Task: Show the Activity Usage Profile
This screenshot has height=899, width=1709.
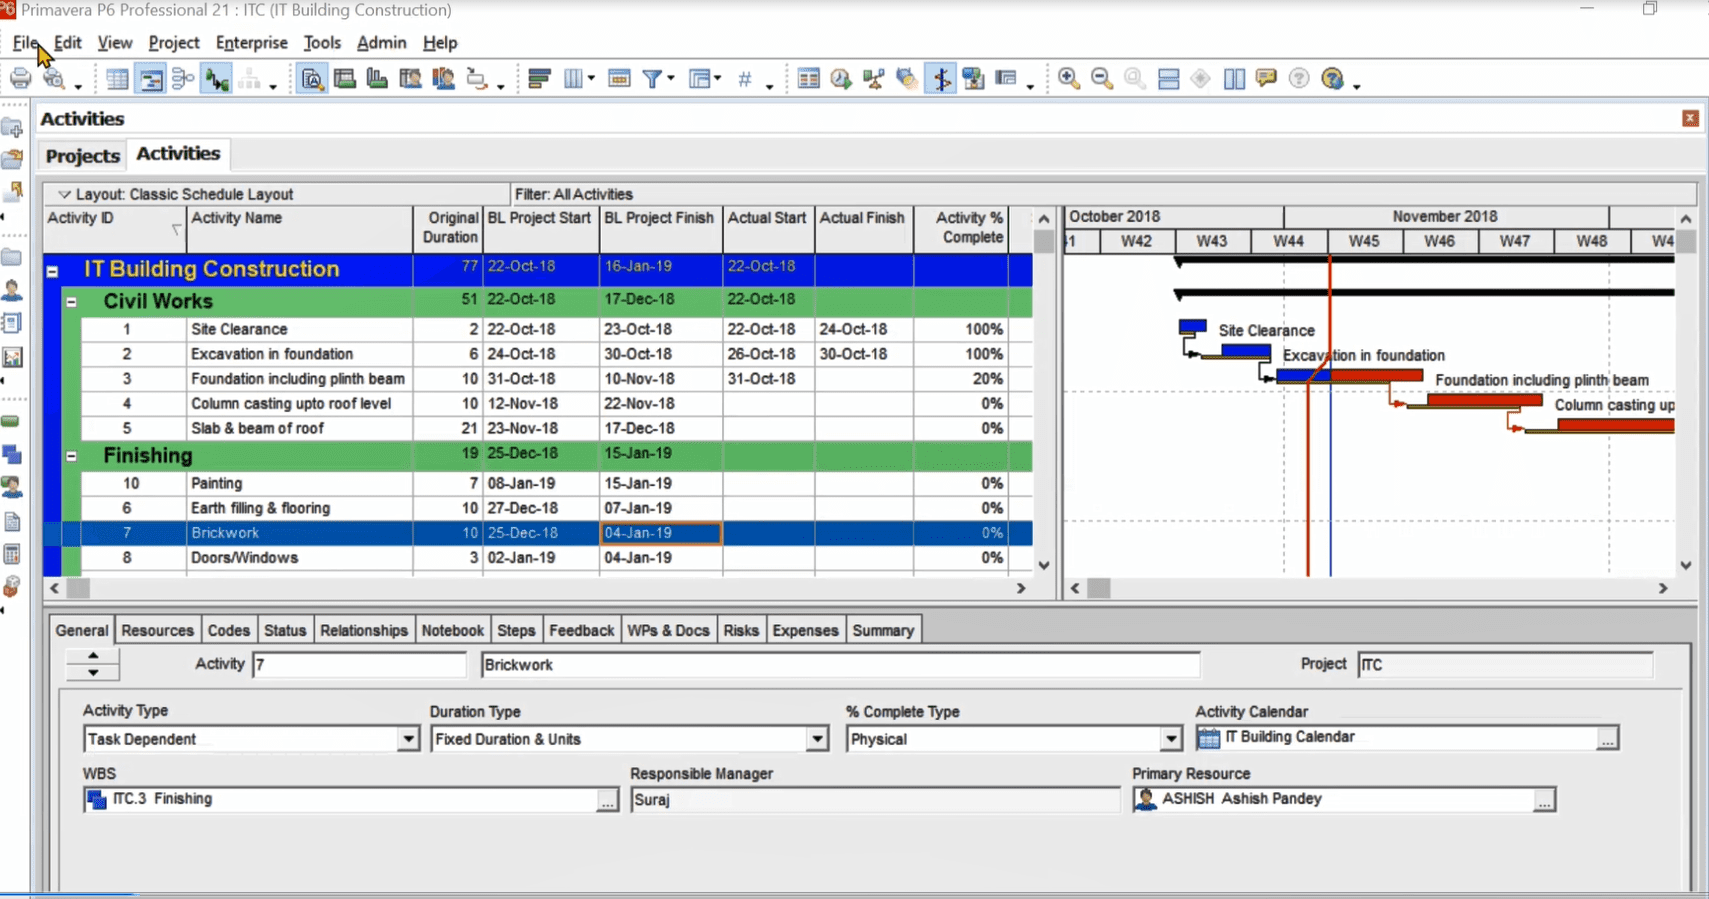Action: coord(377,79)
